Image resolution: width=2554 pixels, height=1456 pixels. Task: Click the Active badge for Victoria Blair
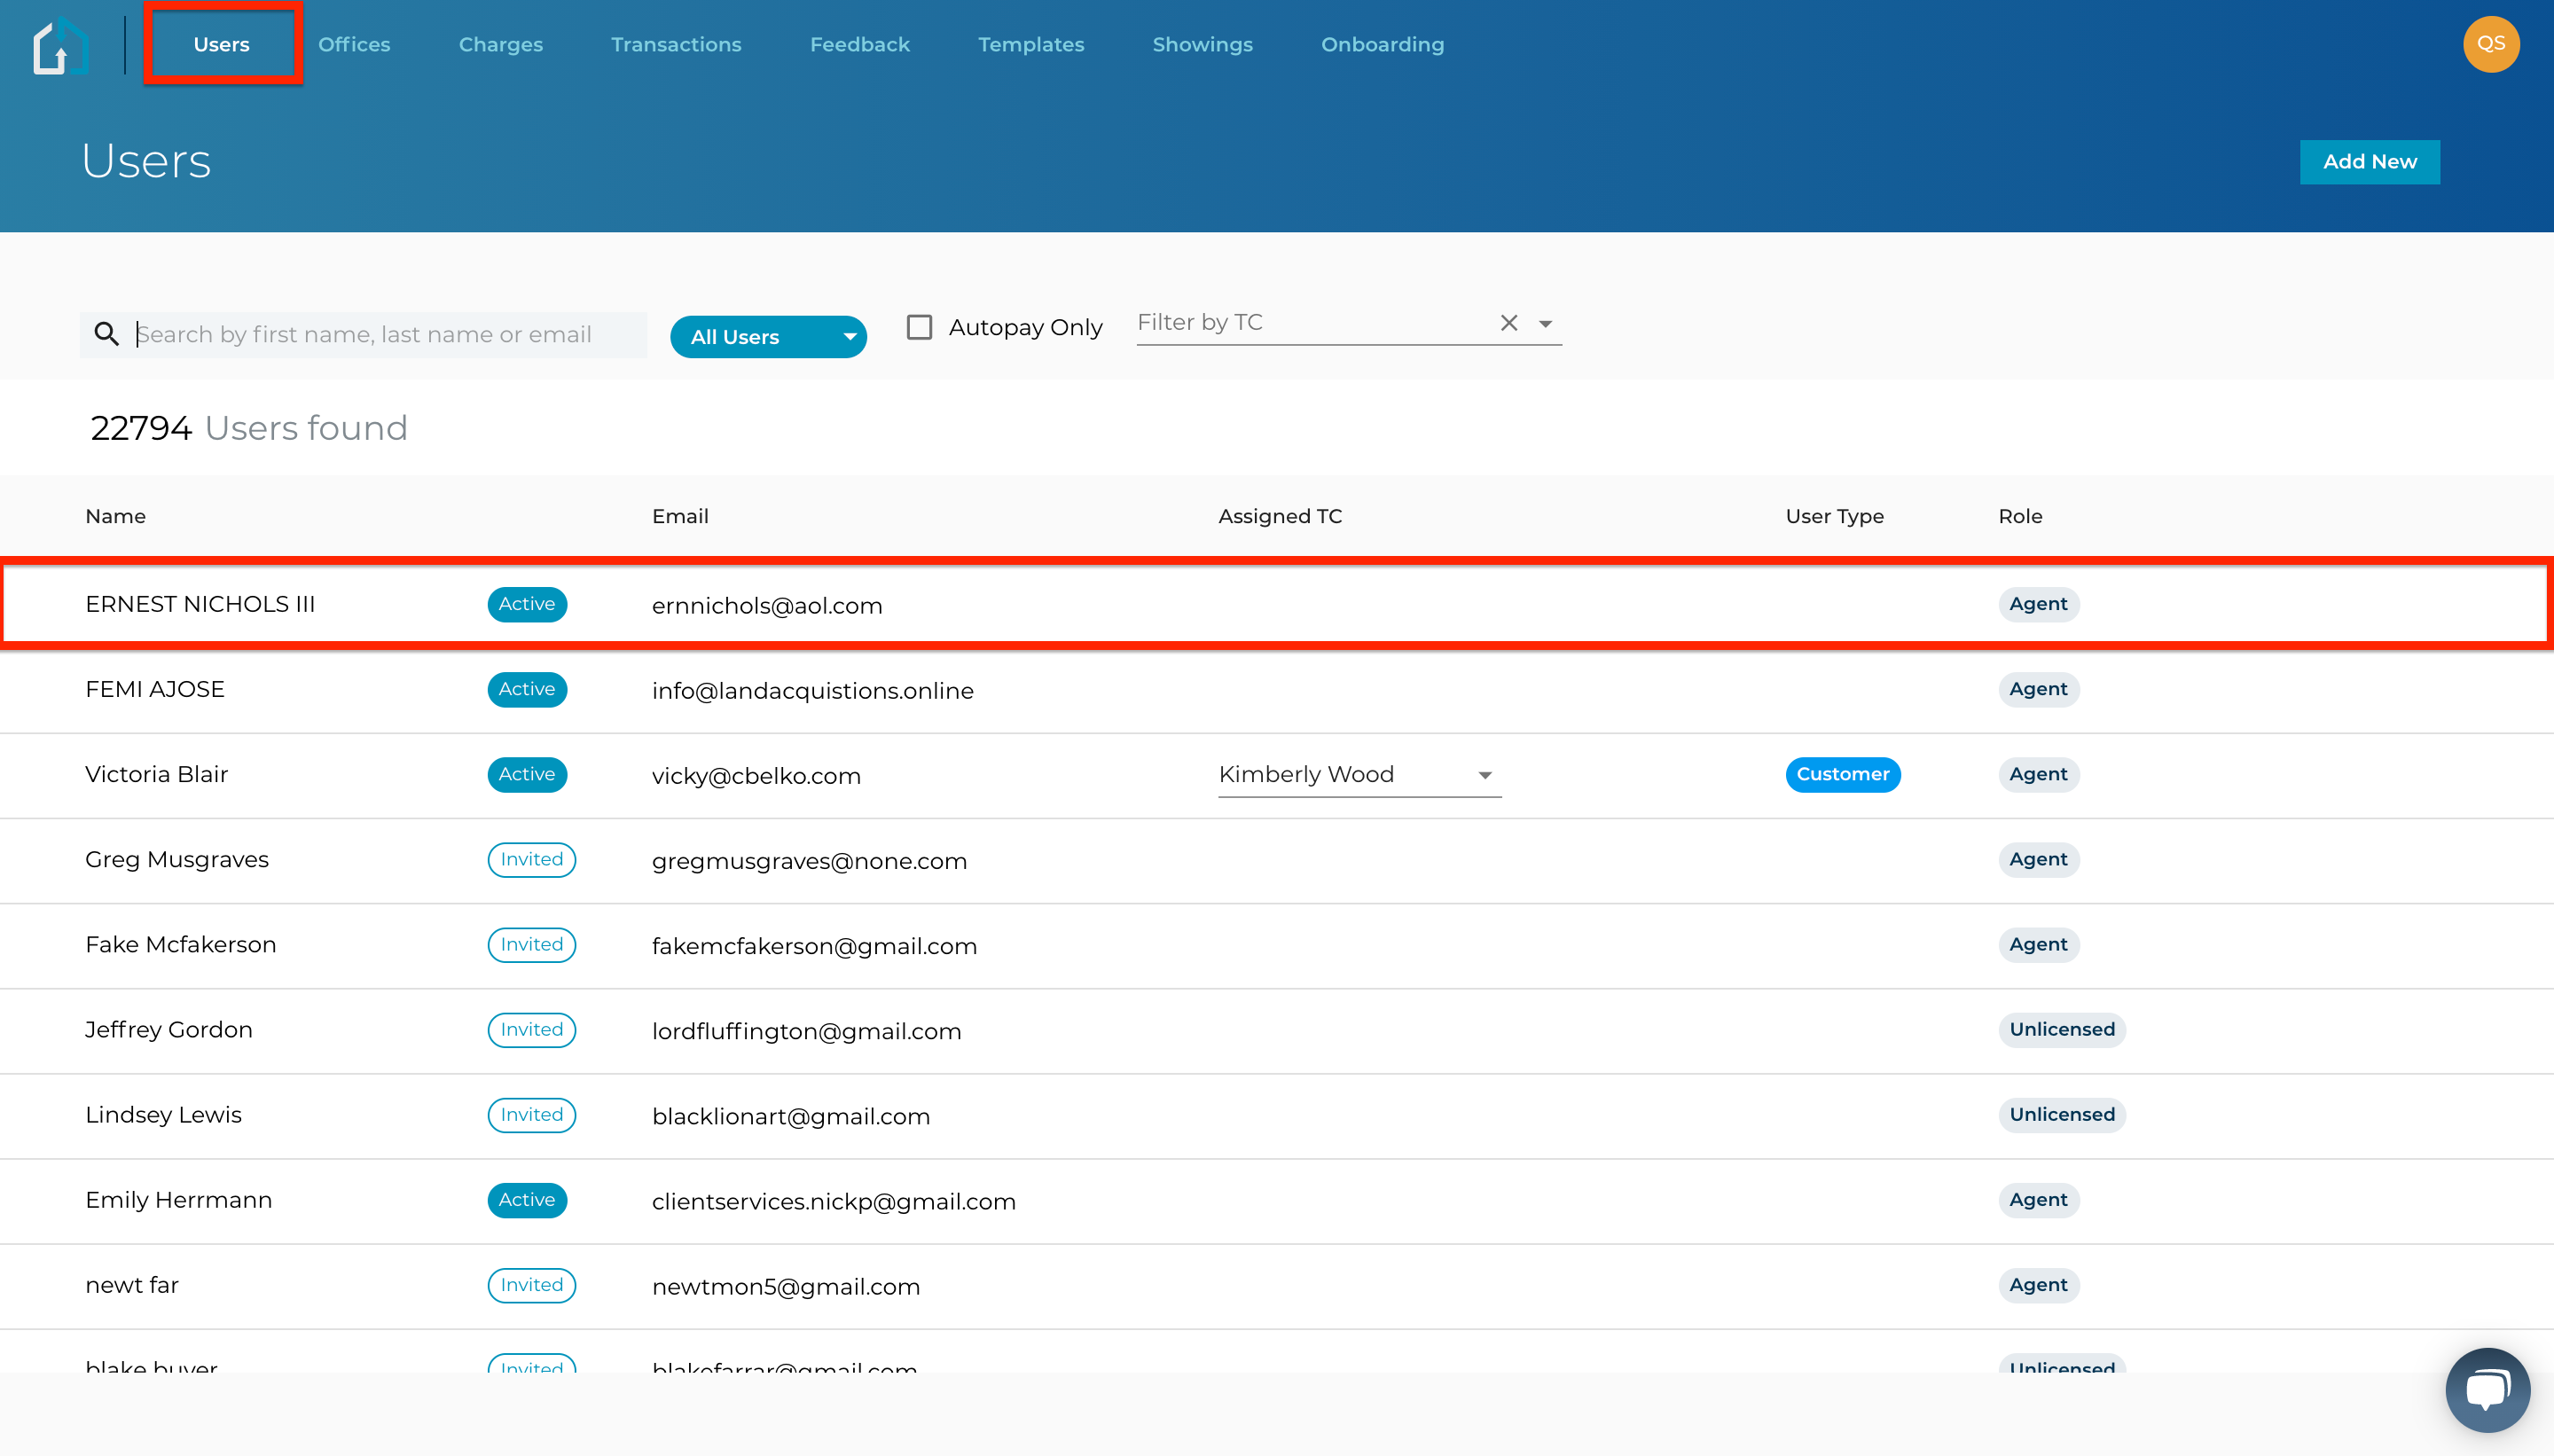tap(527, 775)
